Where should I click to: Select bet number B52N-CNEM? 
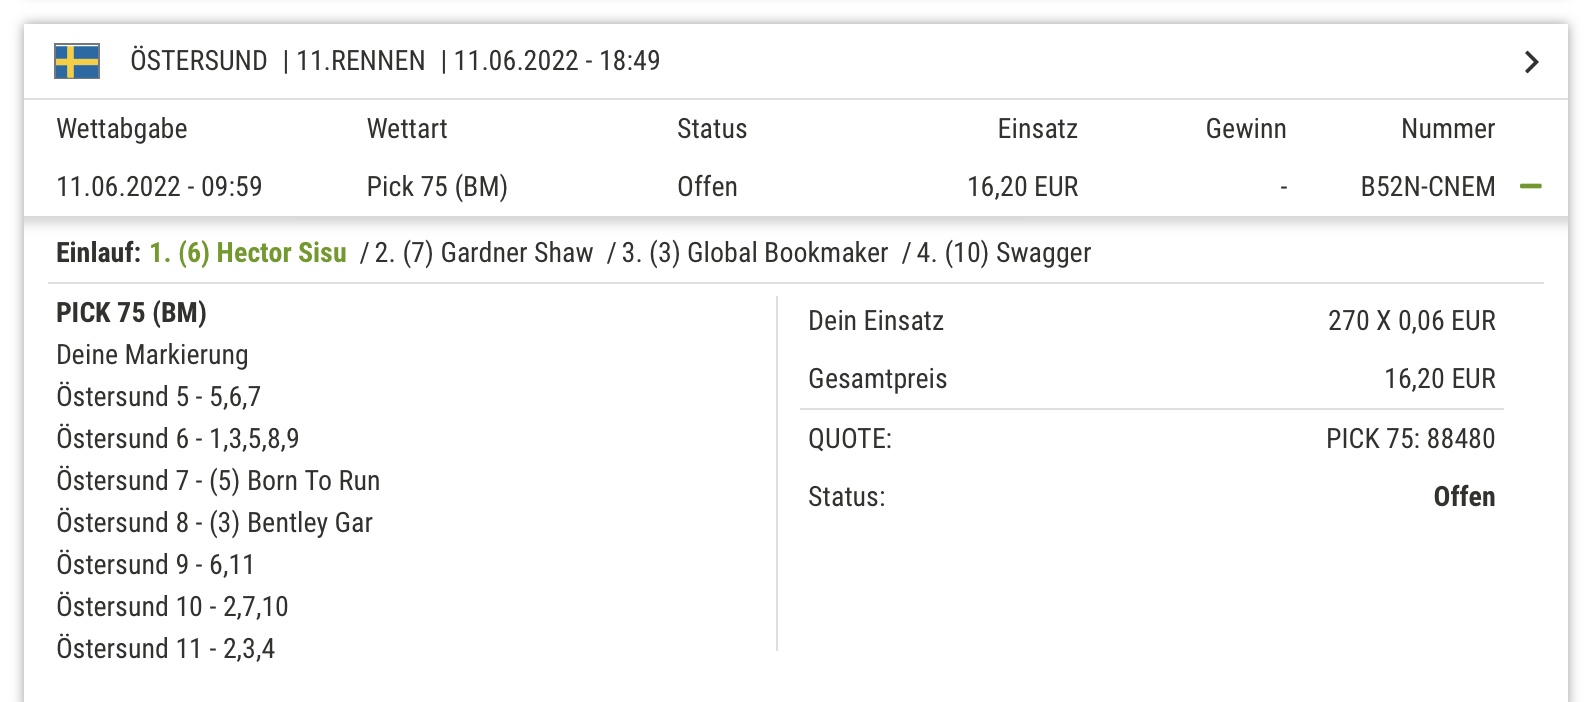click(x=1428, y=187)
